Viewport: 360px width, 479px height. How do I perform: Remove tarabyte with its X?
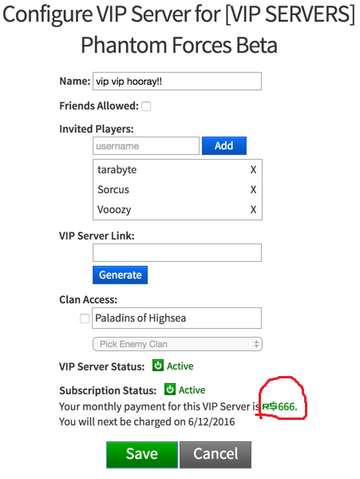tap(253, 170)
